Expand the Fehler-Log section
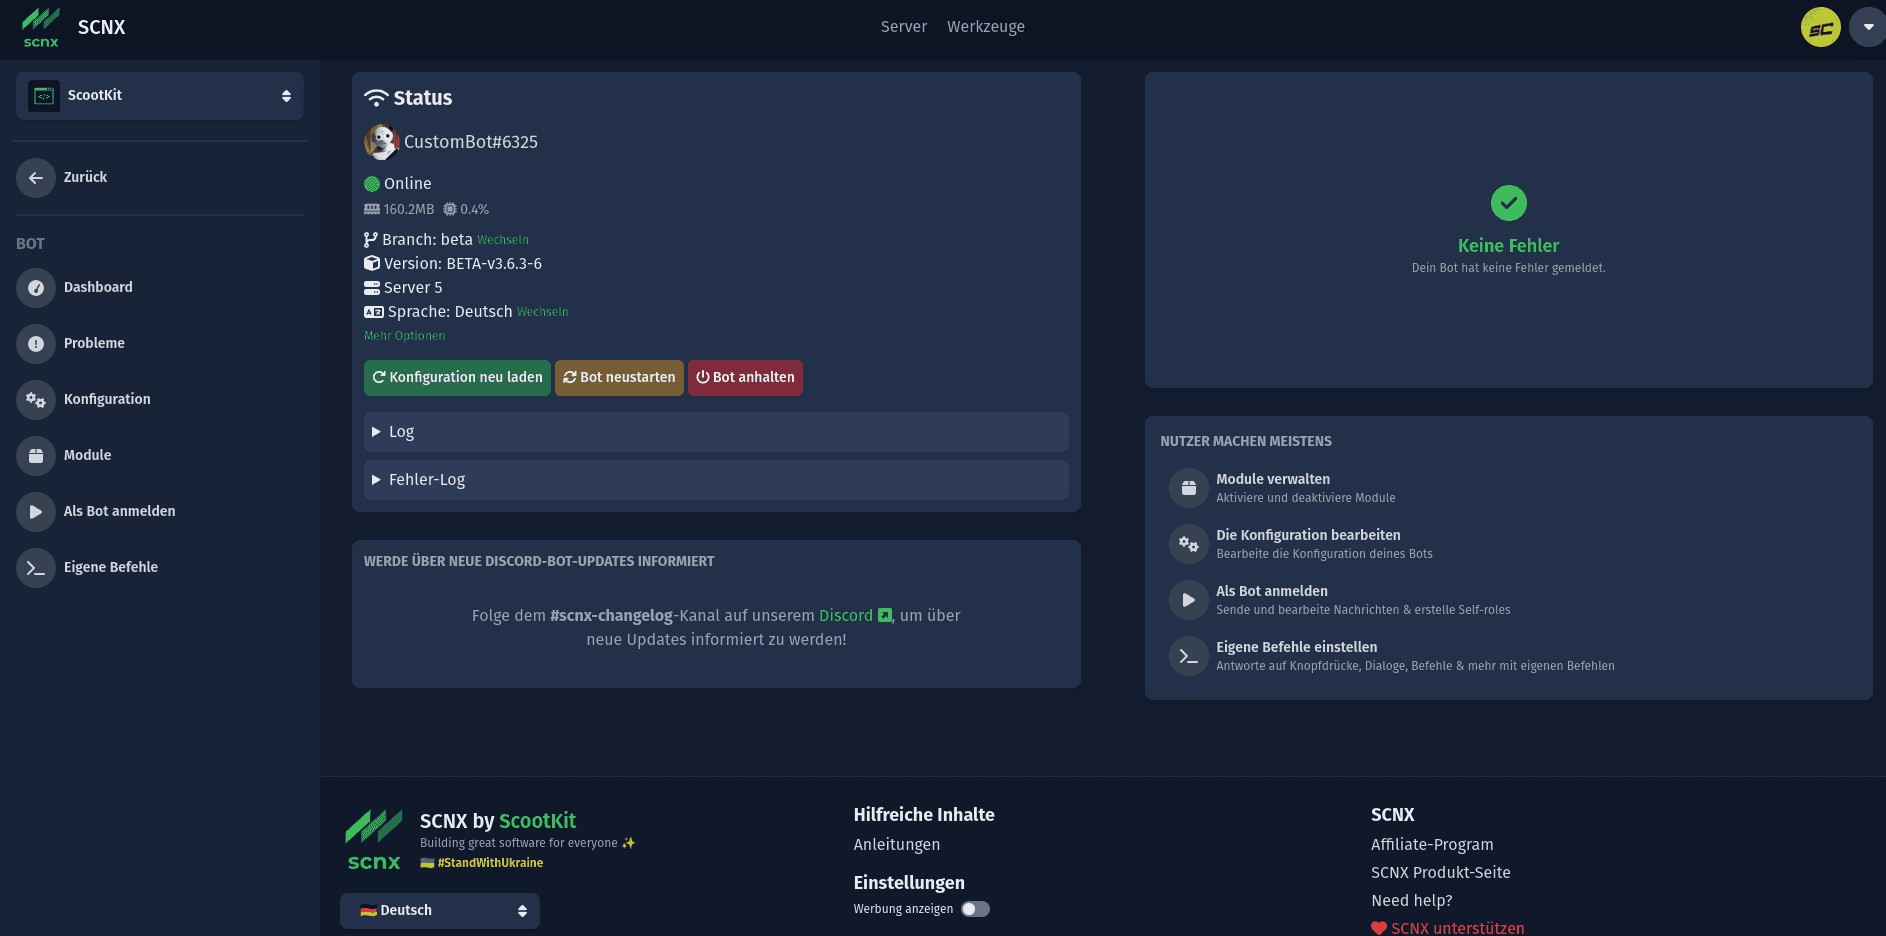Screen dimensions: 1886x936 pyautogui.click(x=716, y=480)
